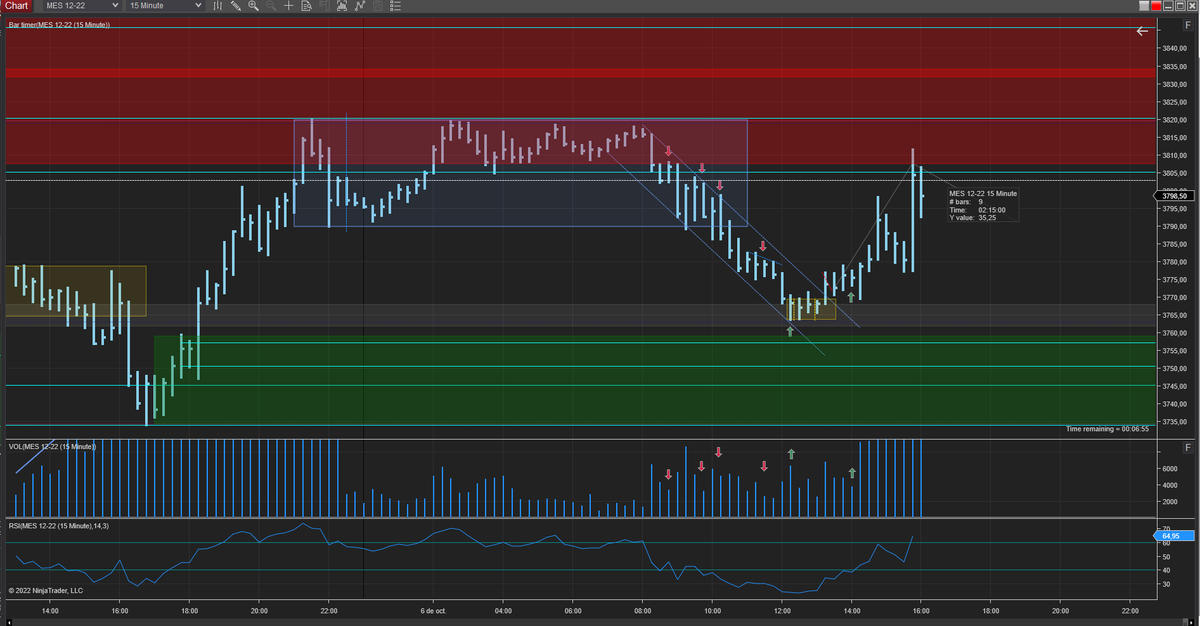1200x626 pixels.
Task: Open the MES 12-22 instrument selector dropdown
Action: pos(82,6)
